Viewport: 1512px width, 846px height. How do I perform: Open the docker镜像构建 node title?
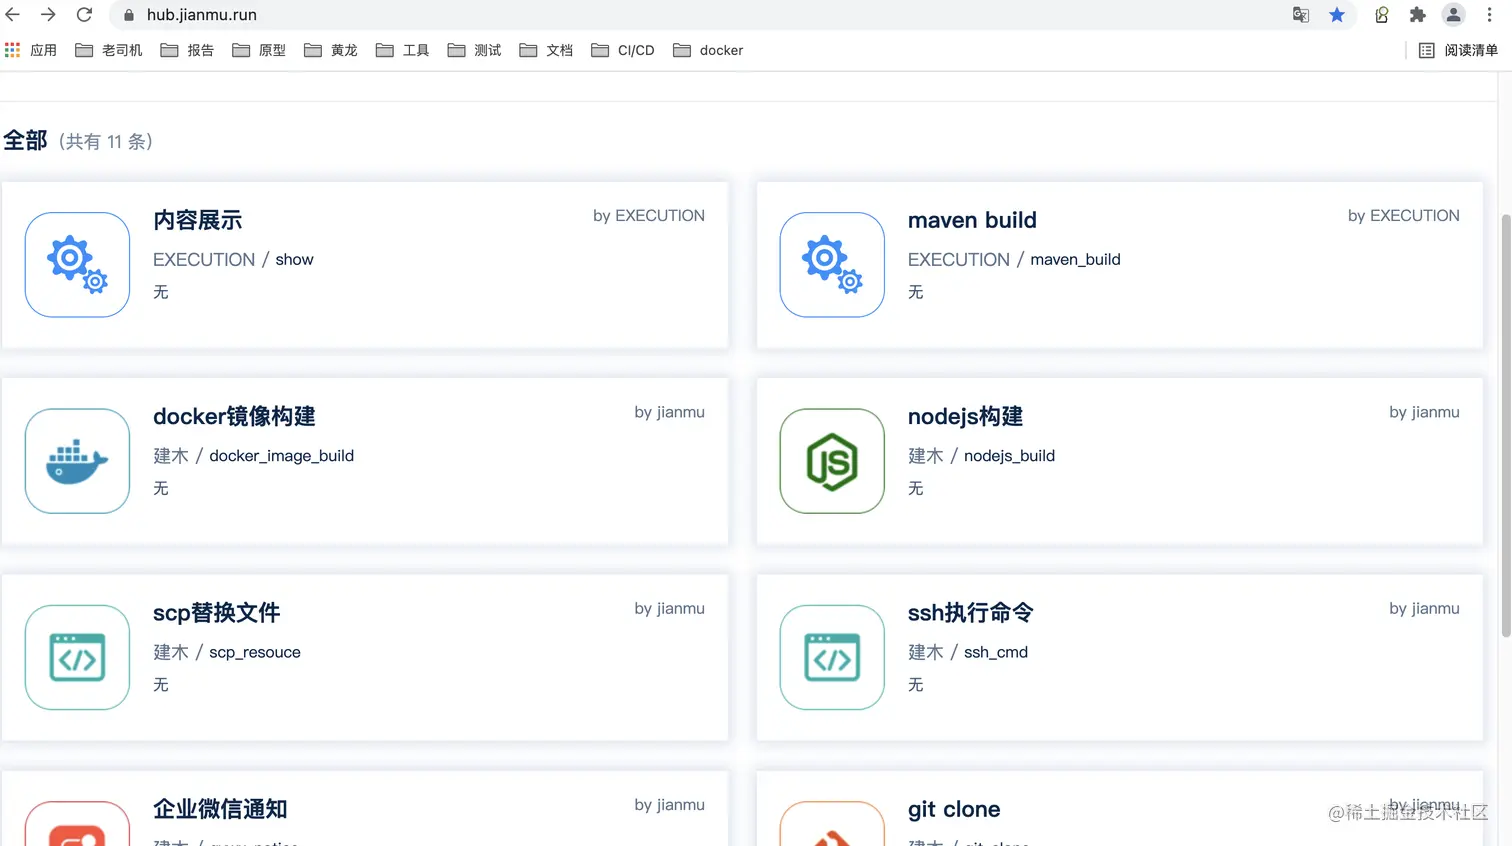(x=234, y=416)
